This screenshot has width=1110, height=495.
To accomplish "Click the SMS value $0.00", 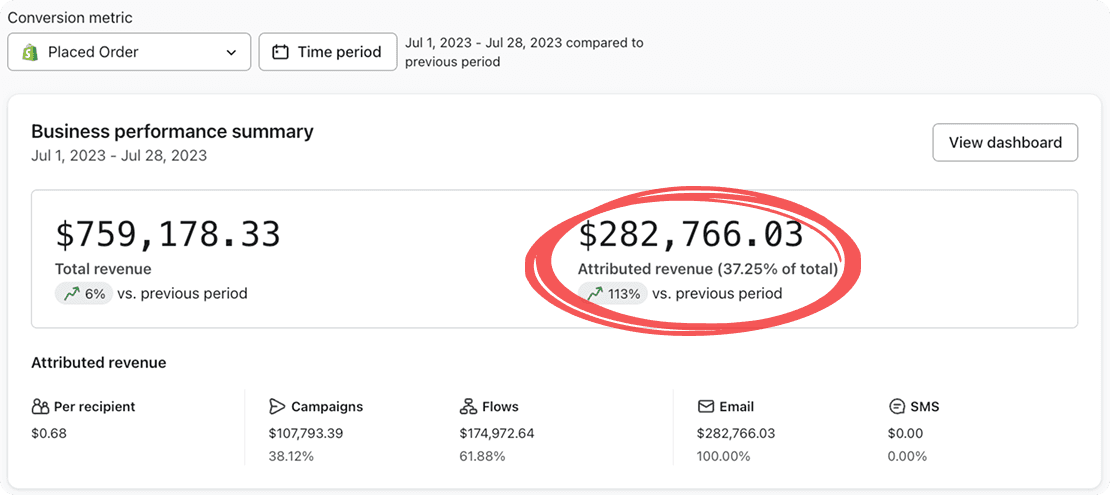I will 905,433.
